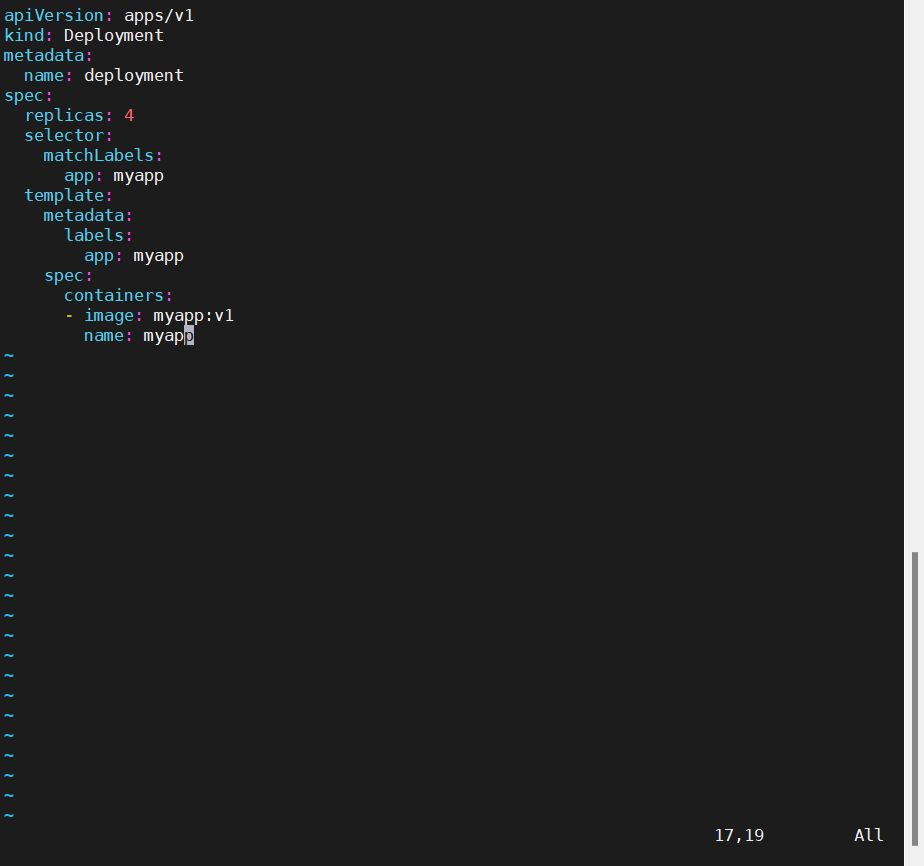Screen dimensions: 924x866
Task: Click the 'selector' key
Action: (x=64, y=135)
